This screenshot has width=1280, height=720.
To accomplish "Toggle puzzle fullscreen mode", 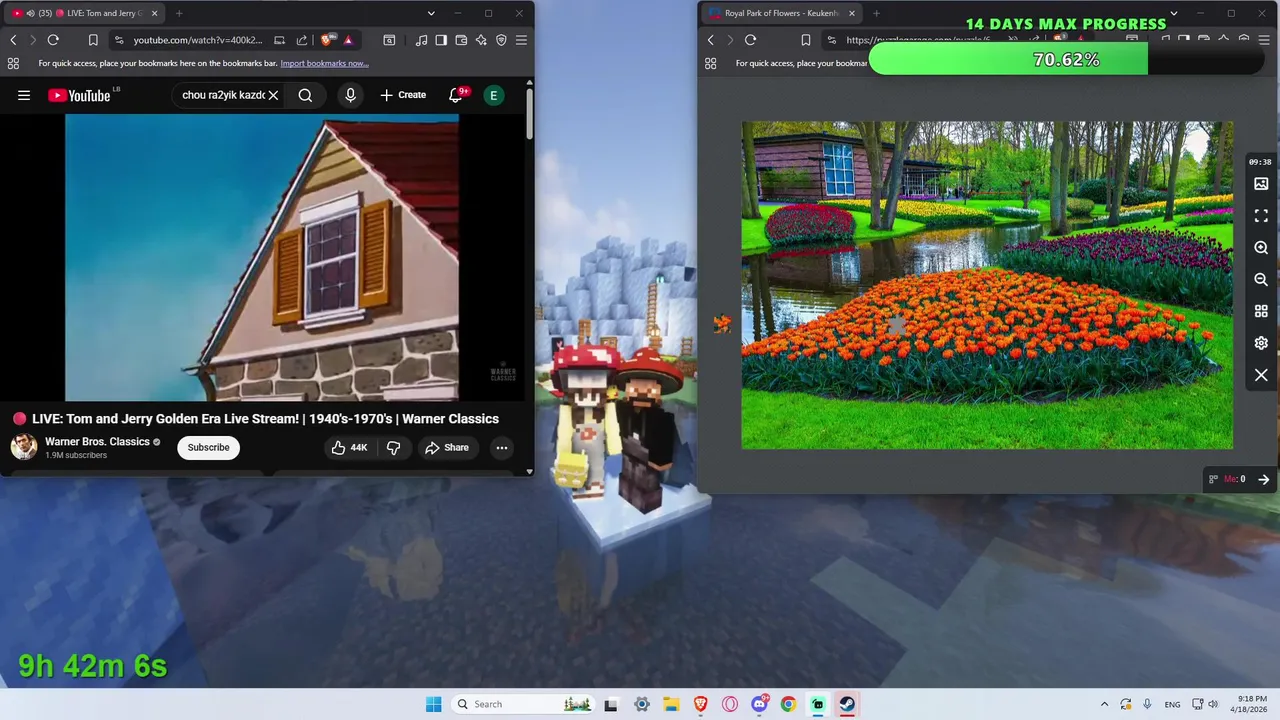I will click(1261, 216).
